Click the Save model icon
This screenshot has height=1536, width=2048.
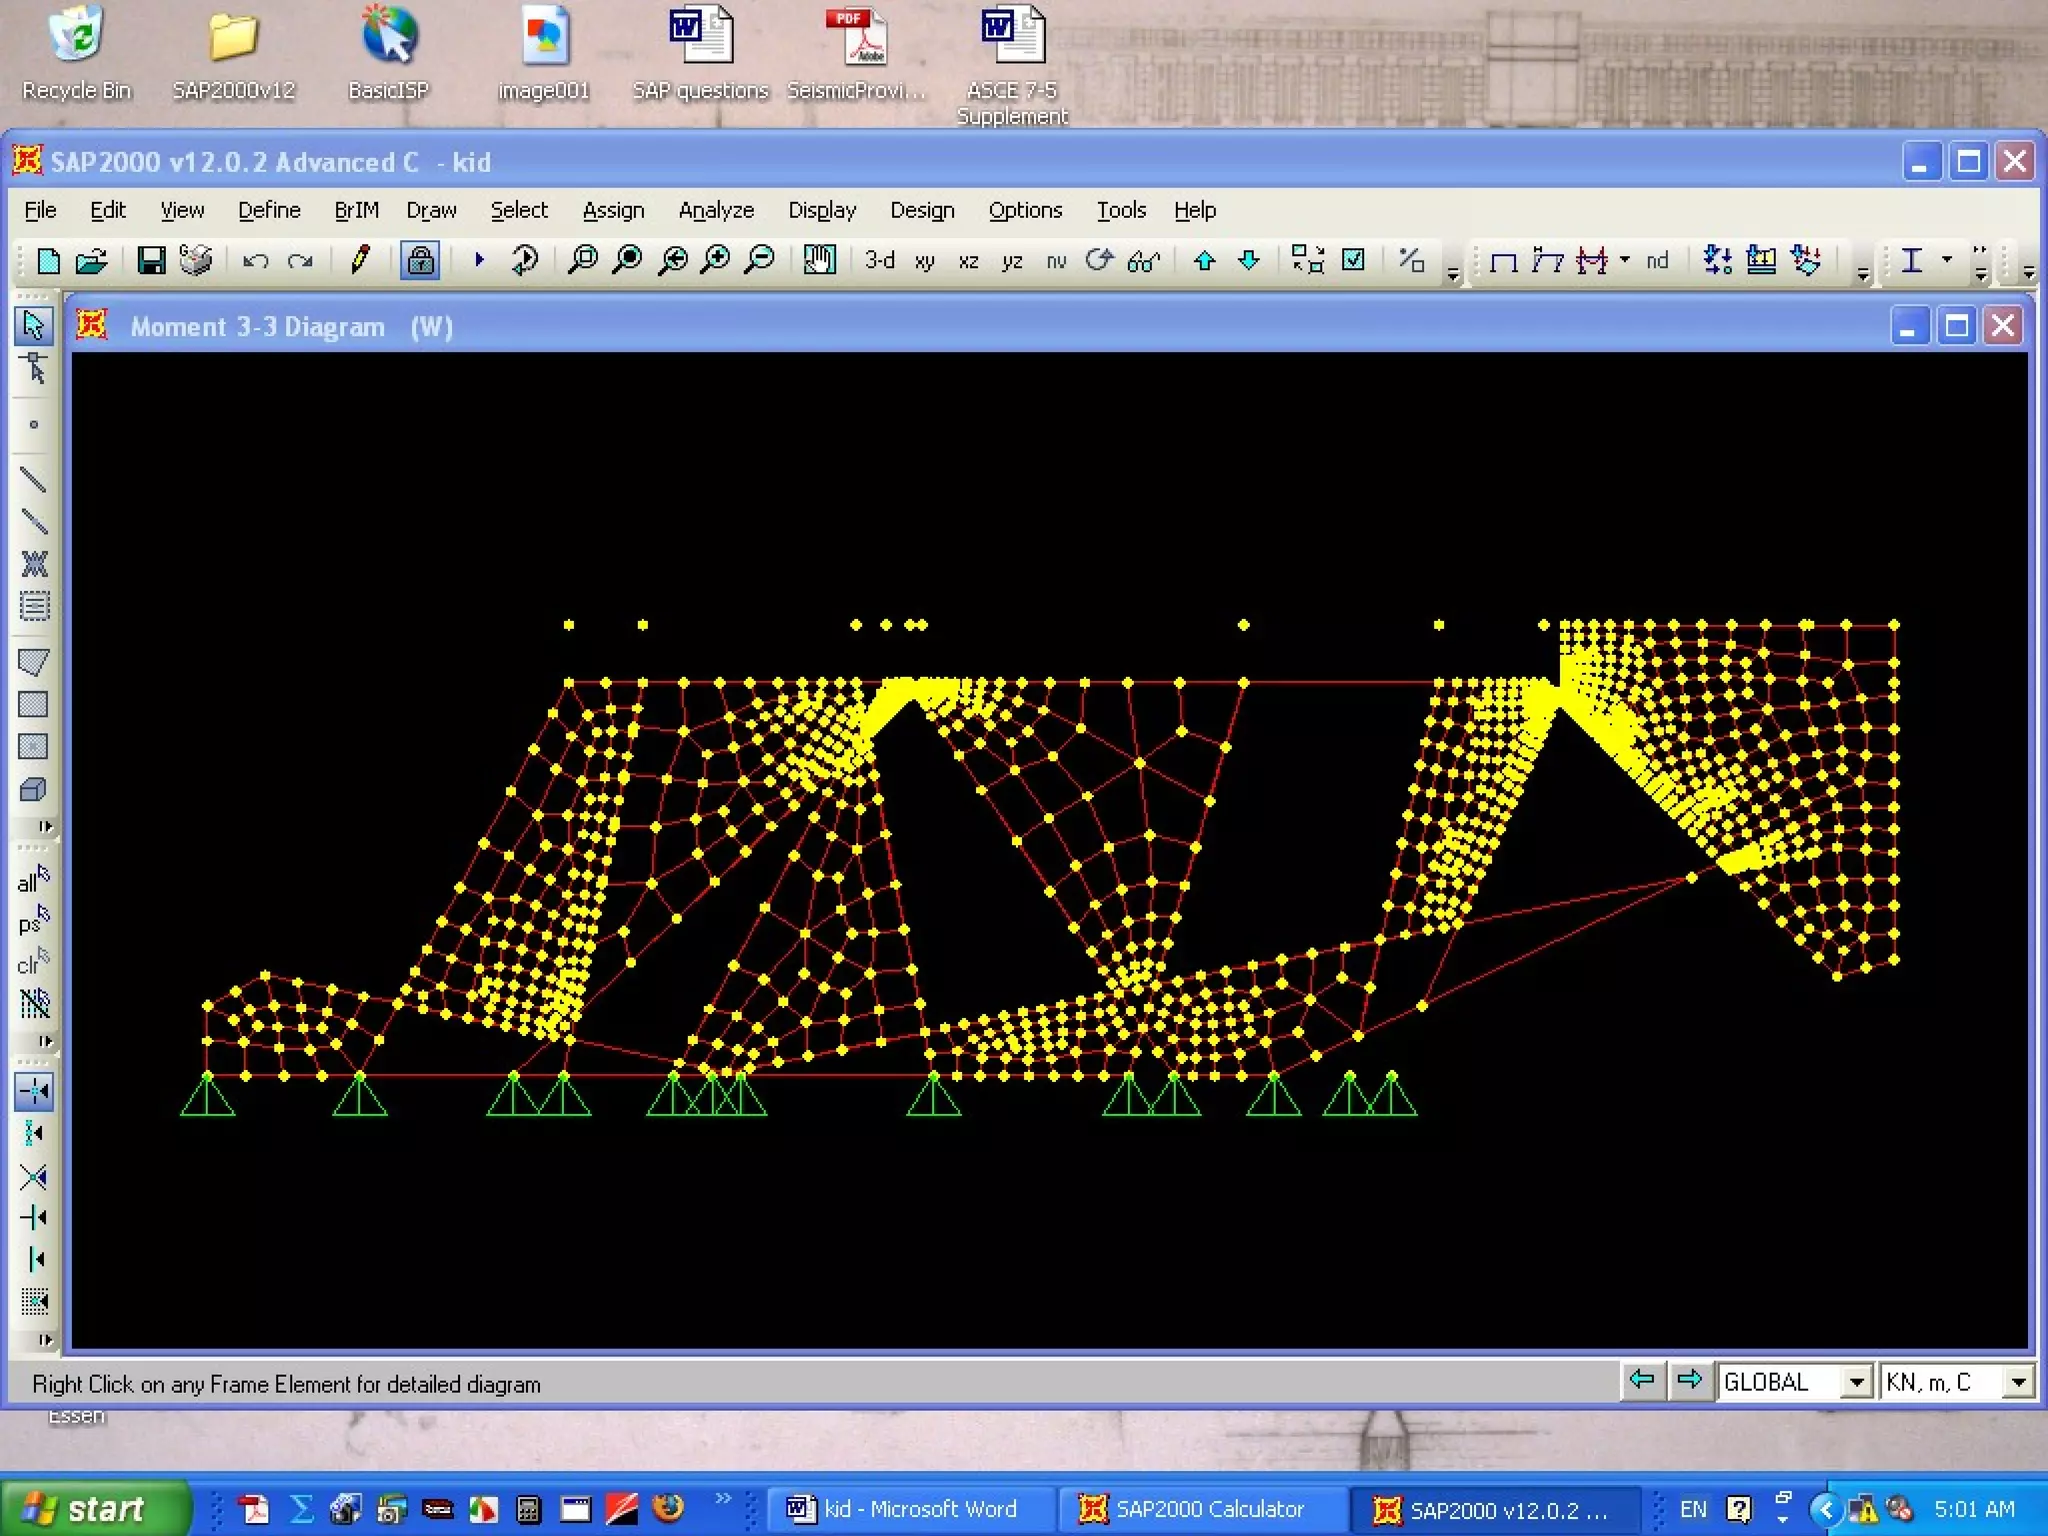(151, 261)
